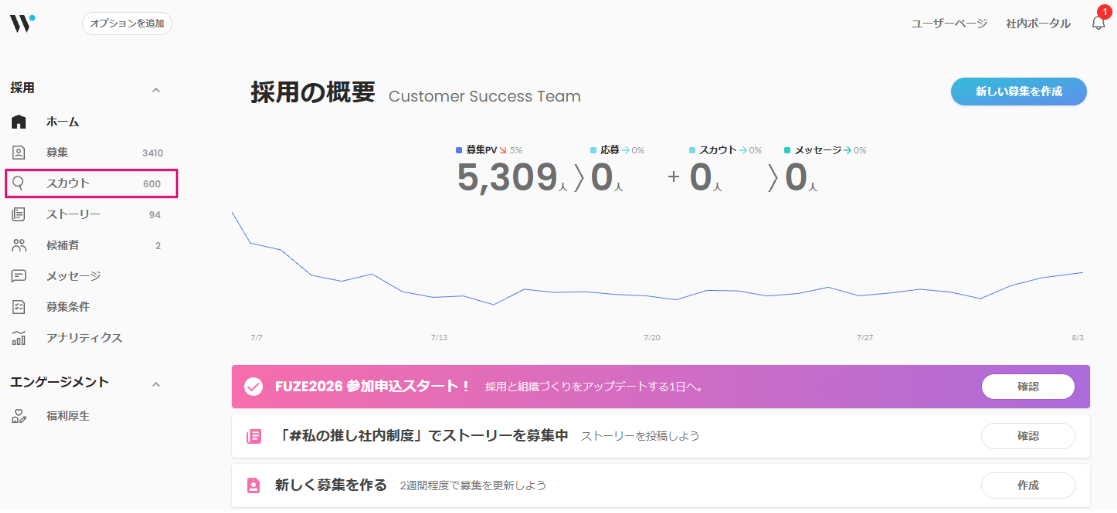Viewport: 1117px width, 513px height.
Task: Click the 新しい募集を作成 button
Action: click(1019, 91)
